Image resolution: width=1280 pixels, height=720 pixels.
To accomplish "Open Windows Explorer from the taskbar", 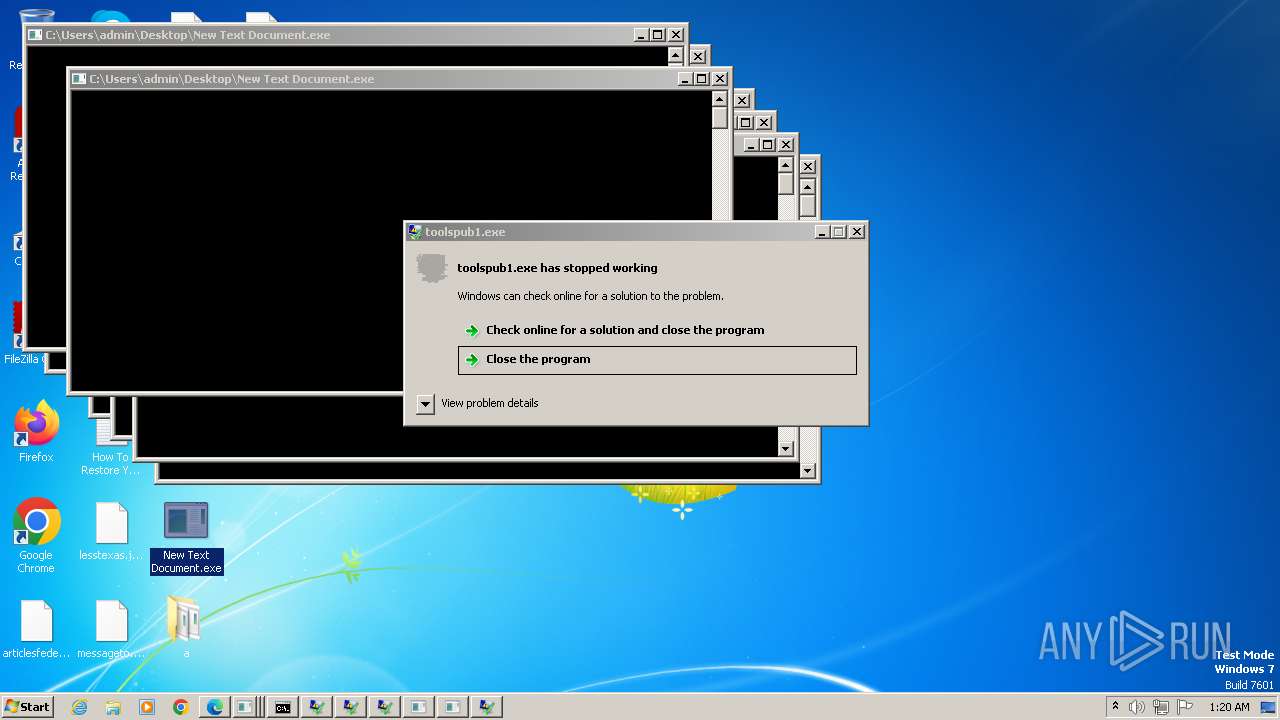I will [113, 707].
